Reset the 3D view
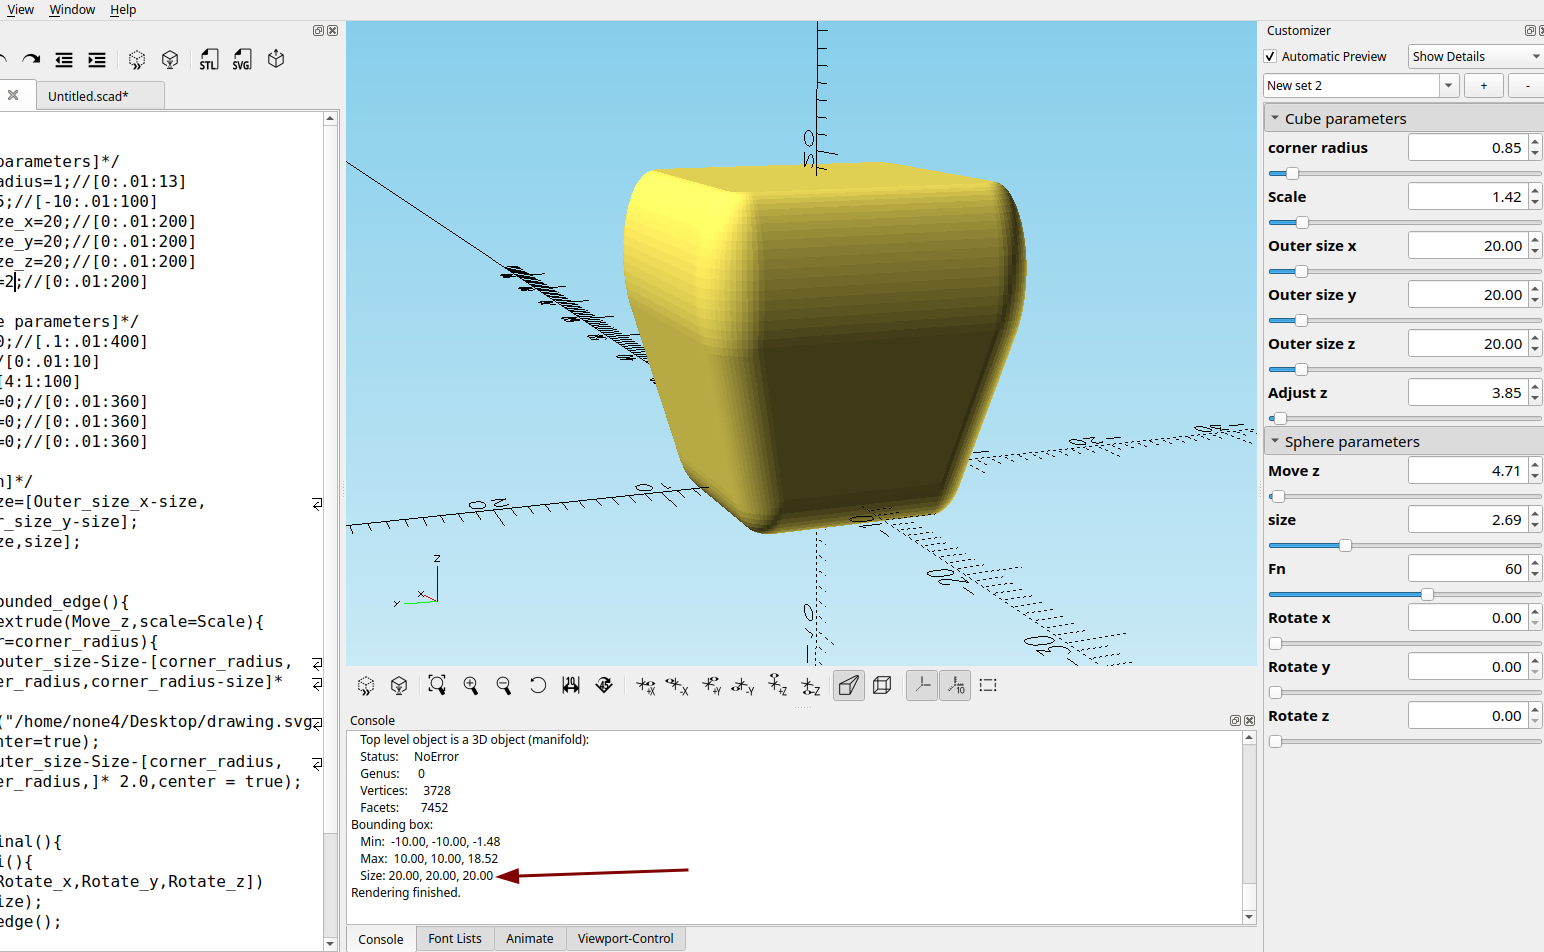The image size is (1544, 952). tap(538, 685)
